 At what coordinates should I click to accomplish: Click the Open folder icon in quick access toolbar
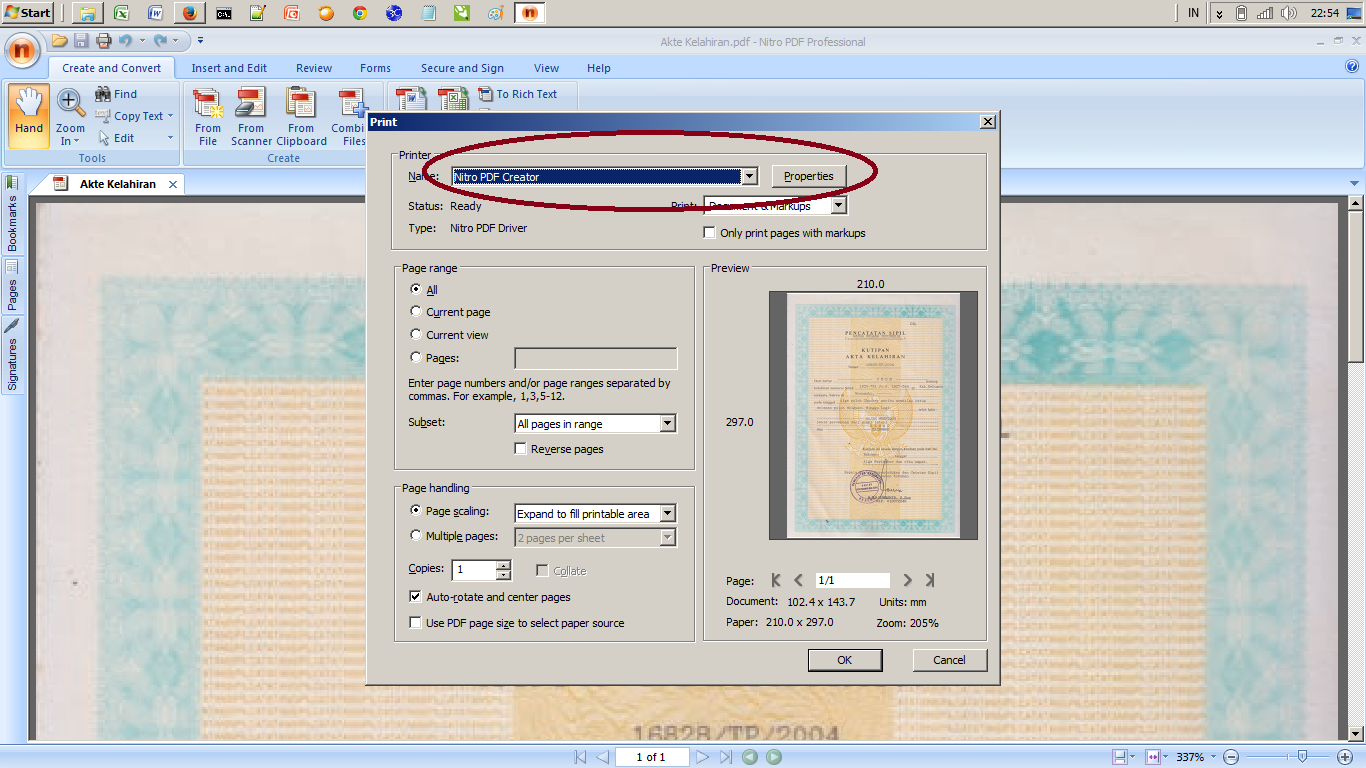[60, 41]
